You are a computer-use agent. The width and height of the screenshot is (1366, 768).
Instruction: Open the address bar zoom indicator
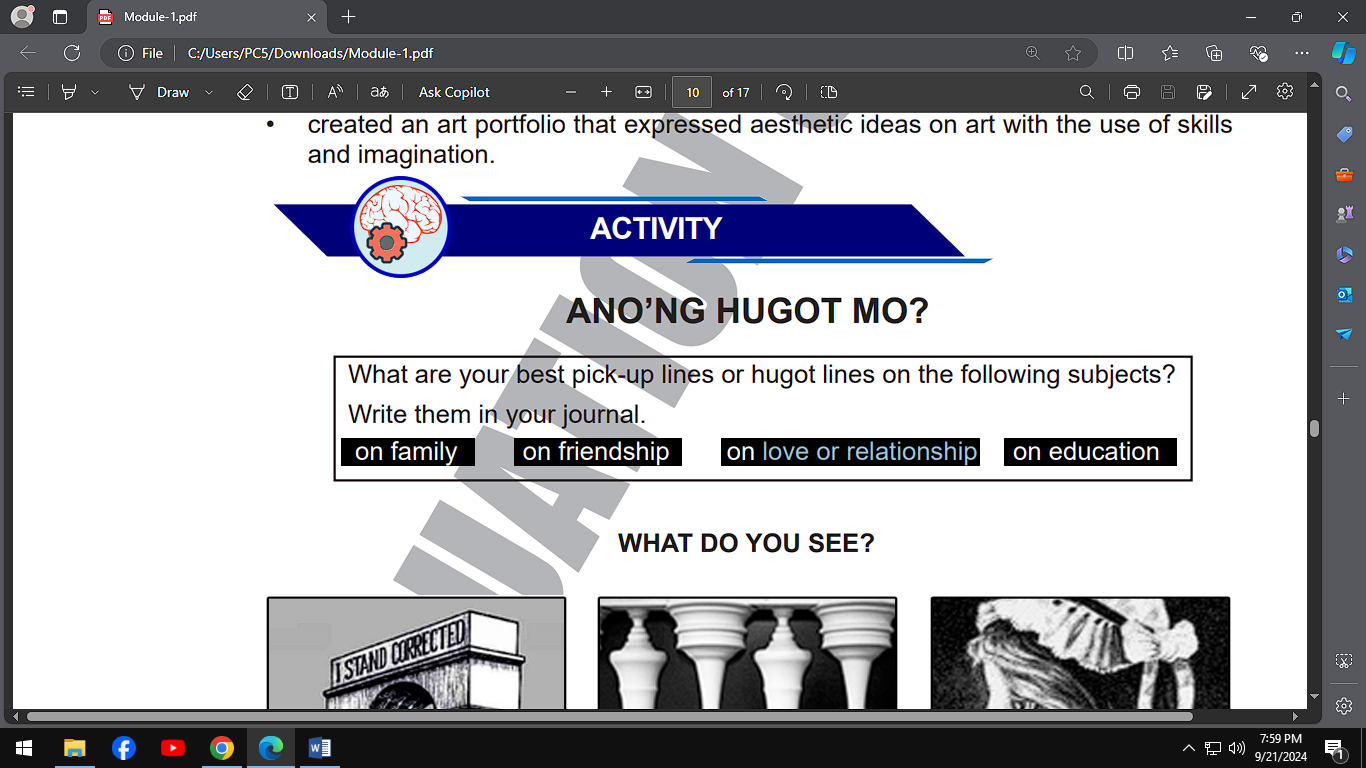(x=1033, y=53)
